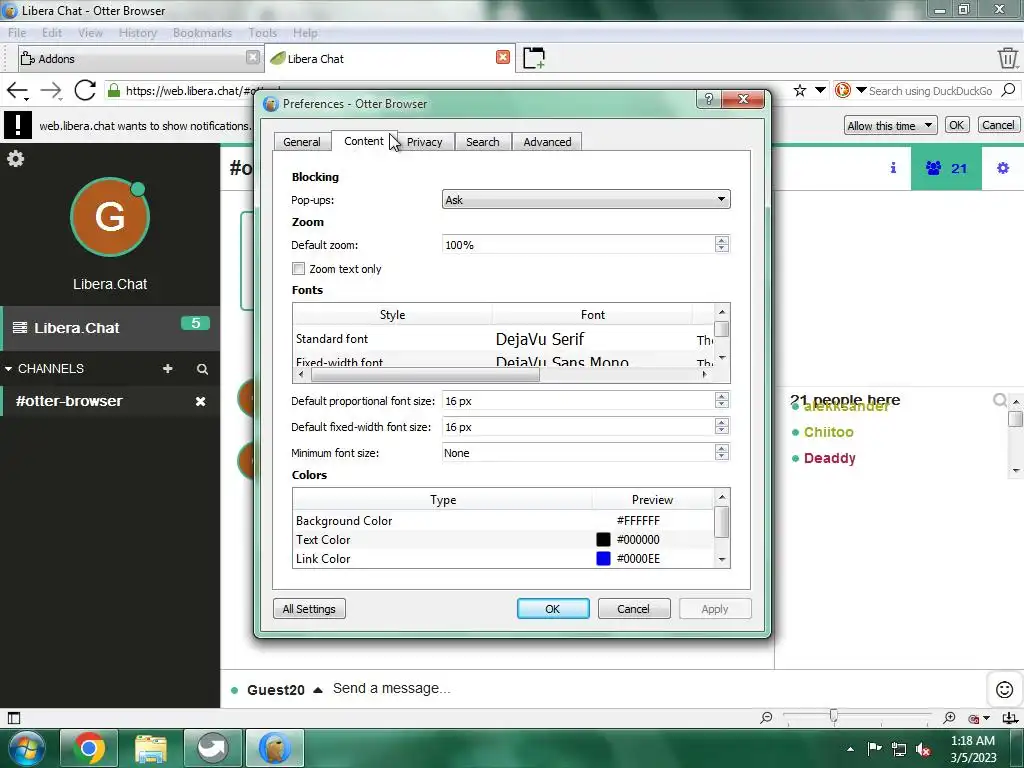Click the status bar zoom slider handle
The height and width of the screenshot is (768, 1024).
pyautogui.click(x=834, y=717)
